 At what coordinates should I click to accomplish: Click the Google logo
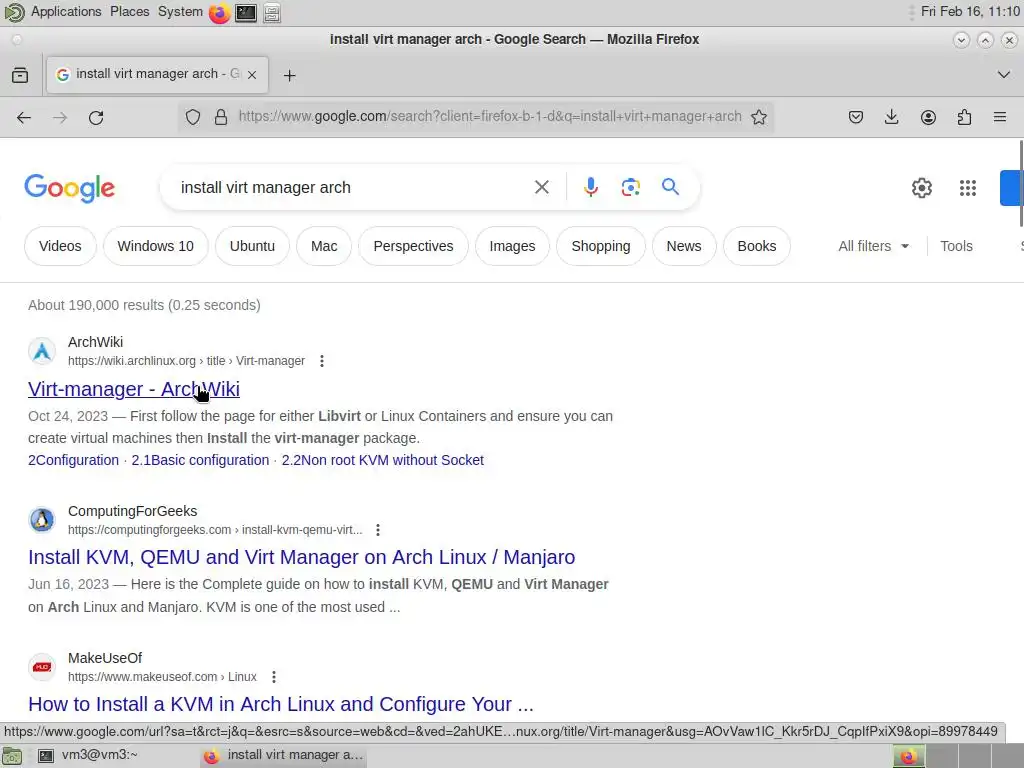(70, 188)
